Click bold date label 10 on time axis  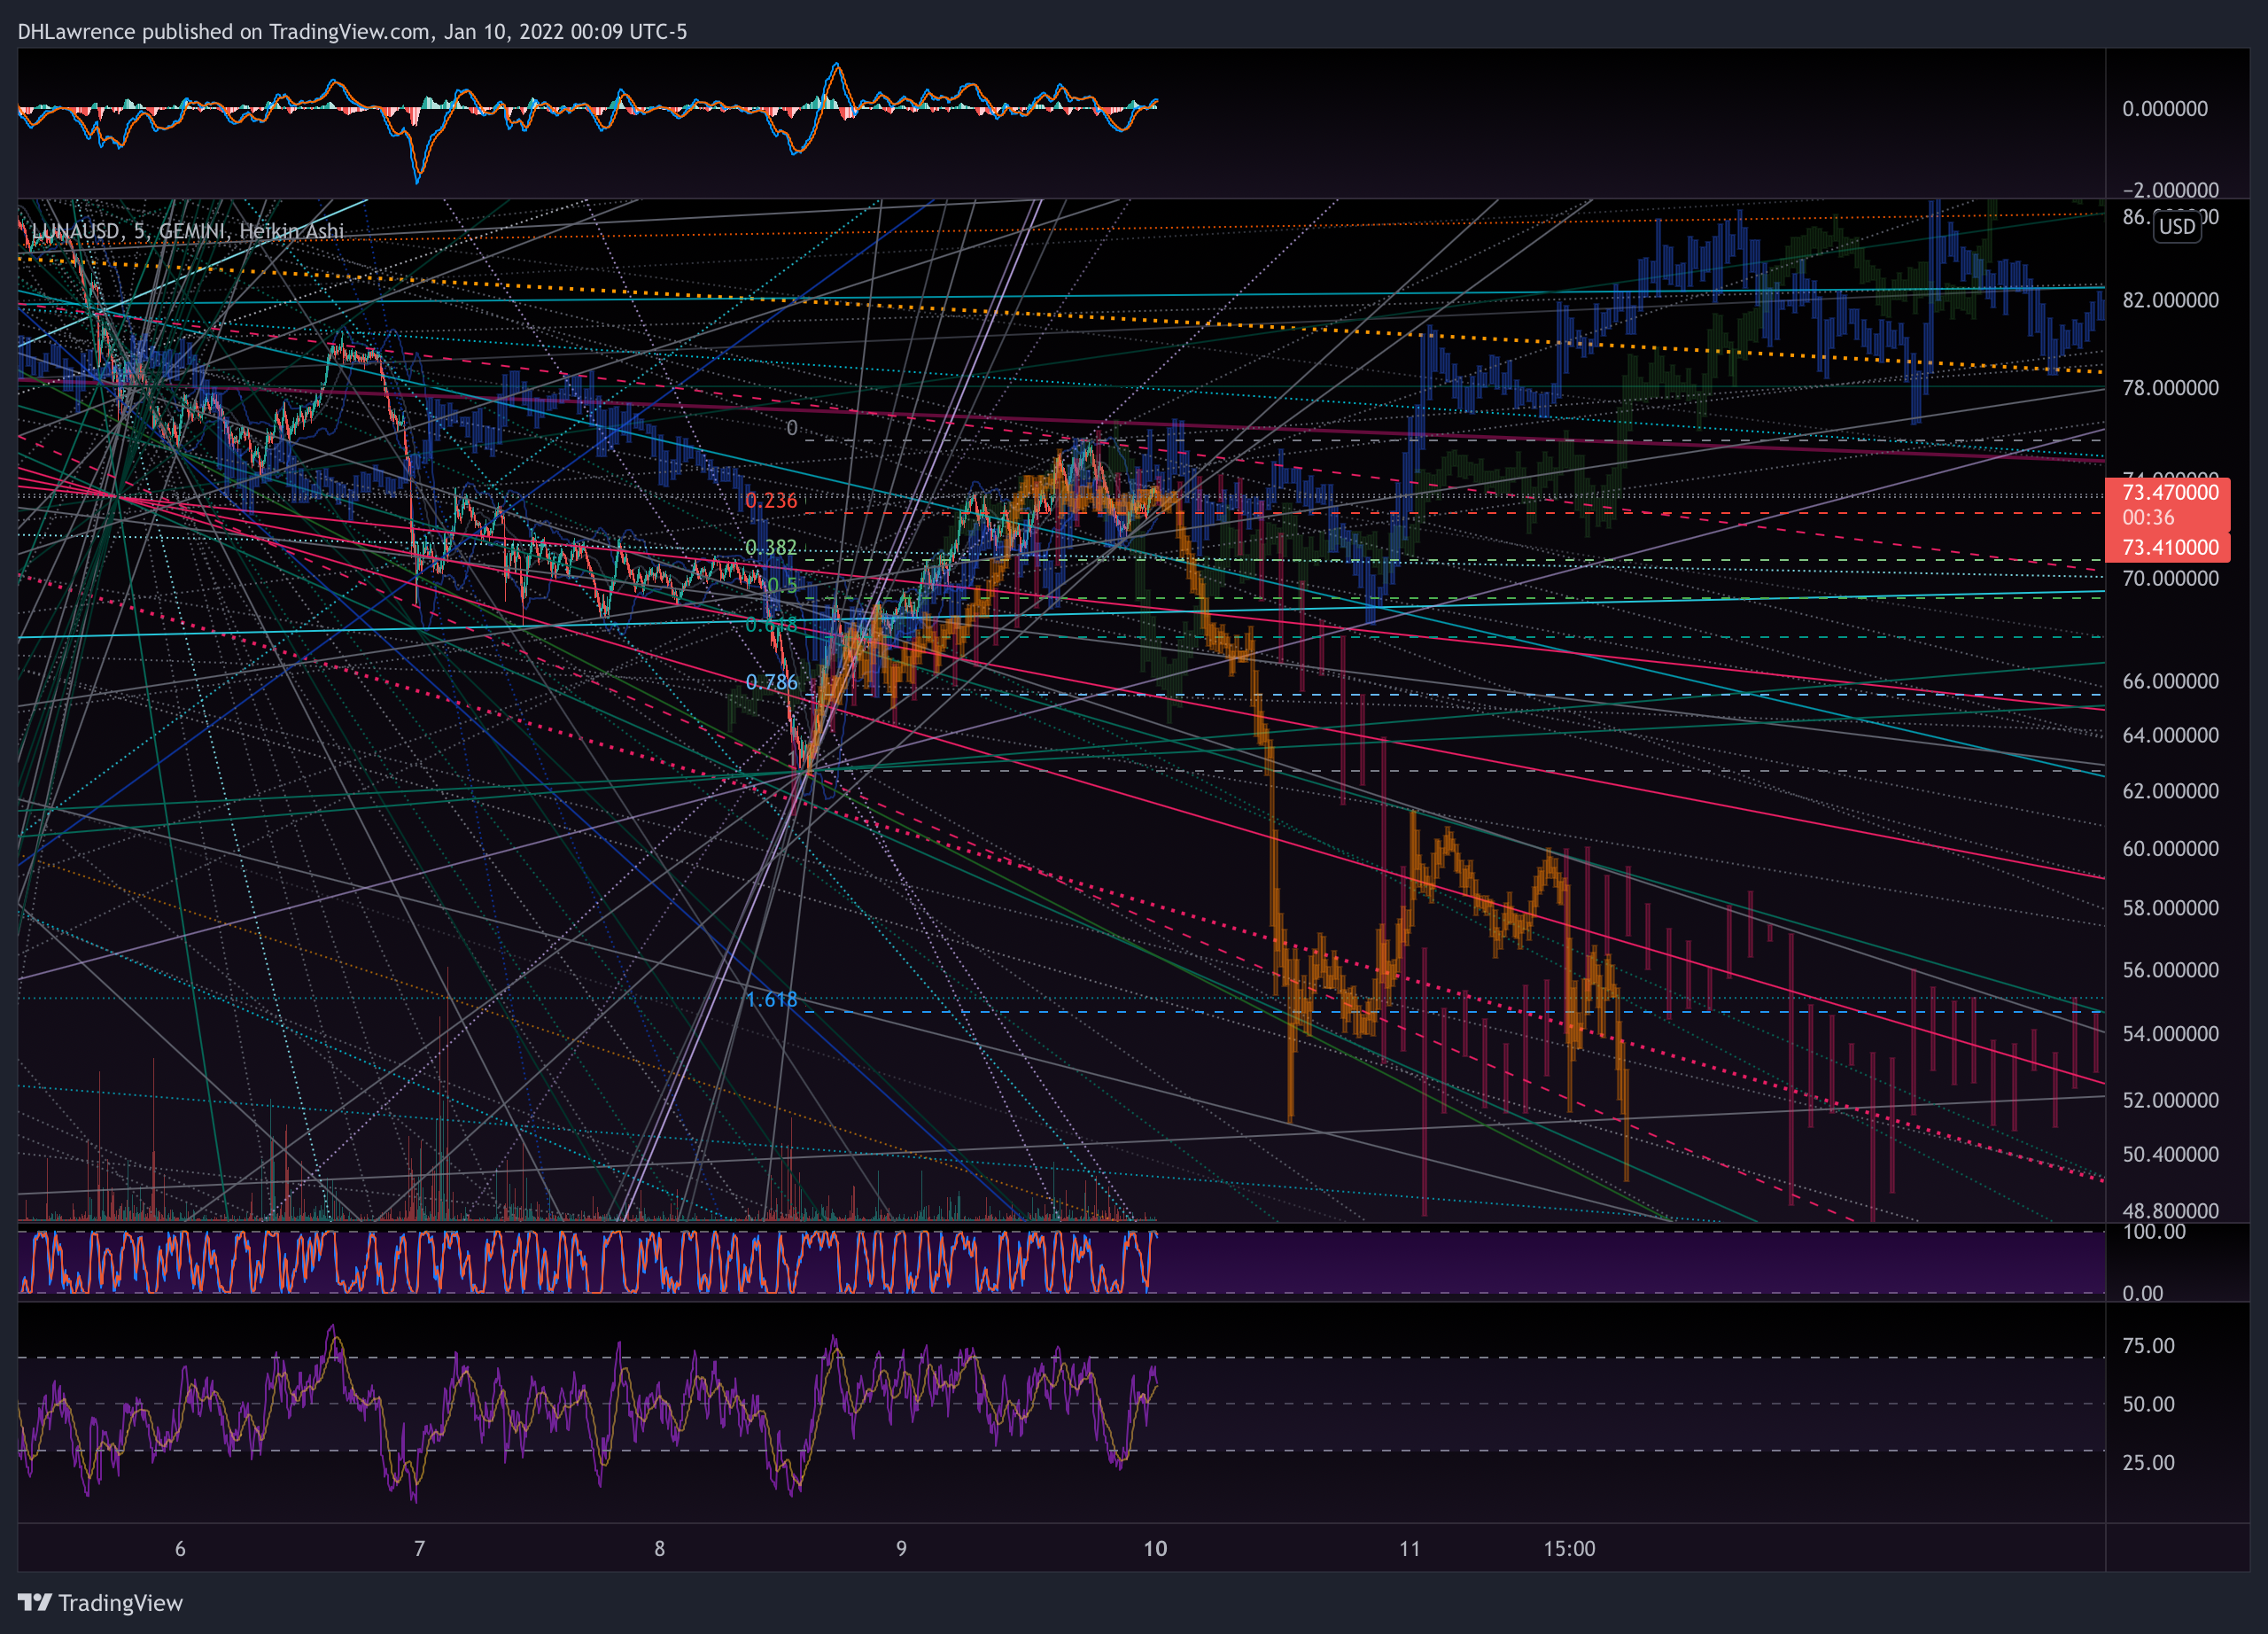1155,1549
